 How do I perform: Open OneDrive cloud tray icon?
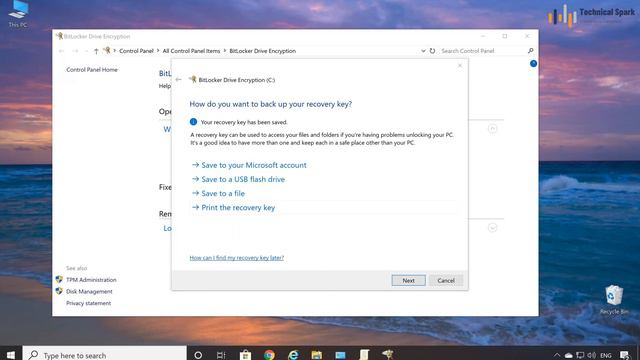click(x=568, y=355)
